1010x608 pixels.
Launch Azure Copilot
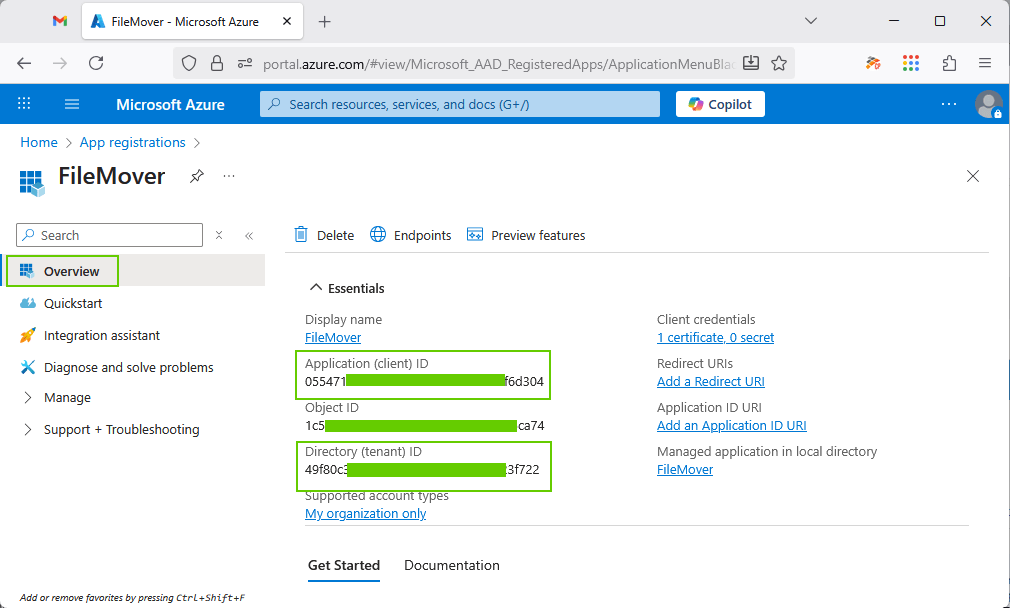719,103
